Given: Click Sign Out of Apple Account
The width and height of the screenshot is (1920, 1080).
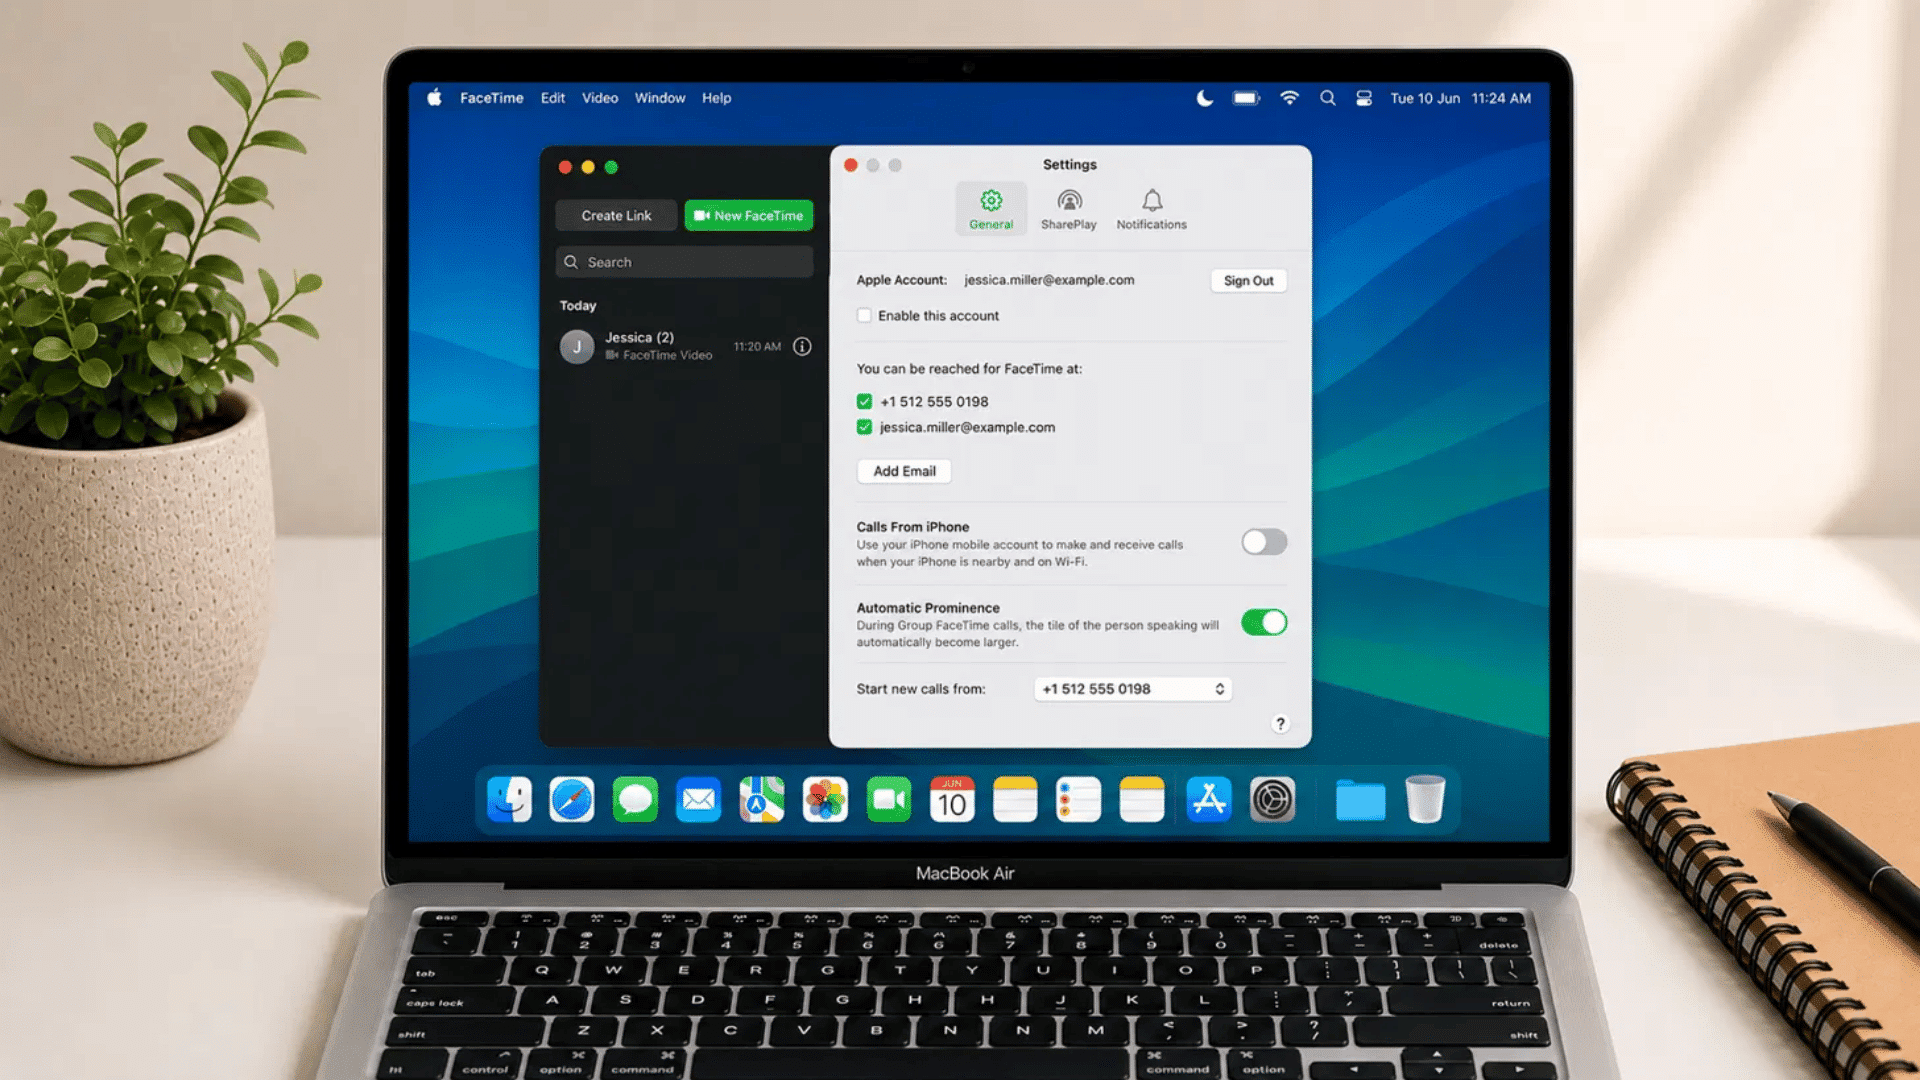Looking at the screenshot, I should tap(1248, 281).
